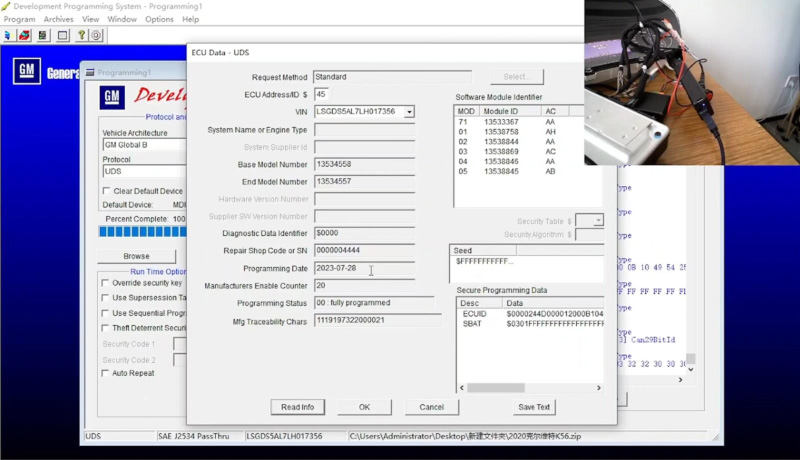Click the OK button
Image resolution: width=800 pixels, height=460 pixels.
click(364, 407)
